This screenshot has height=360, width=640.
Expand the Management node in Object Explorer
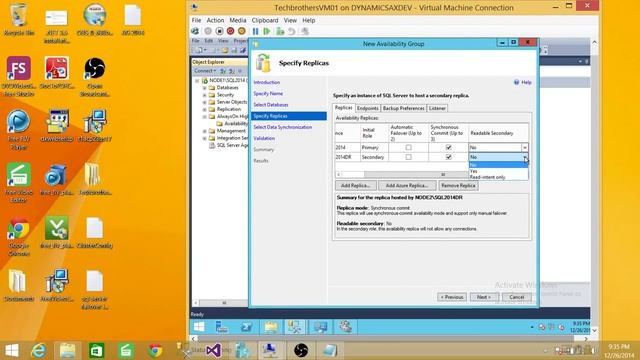click(x=204, y=131)
